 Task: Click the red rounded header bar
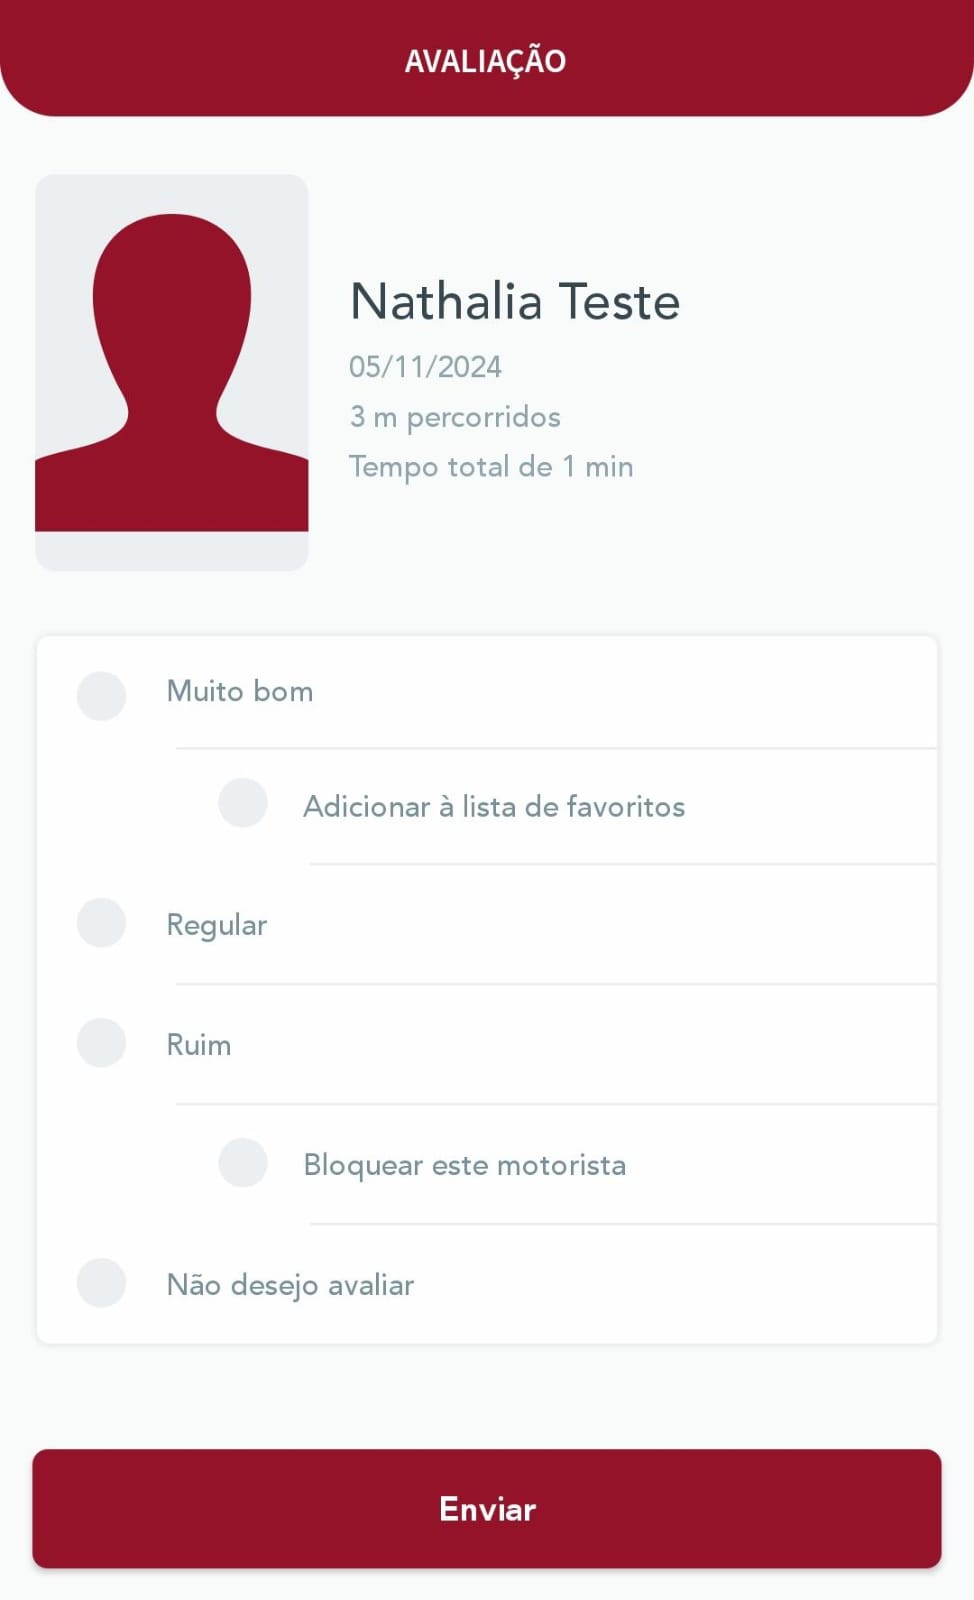(x=487, y=58)
